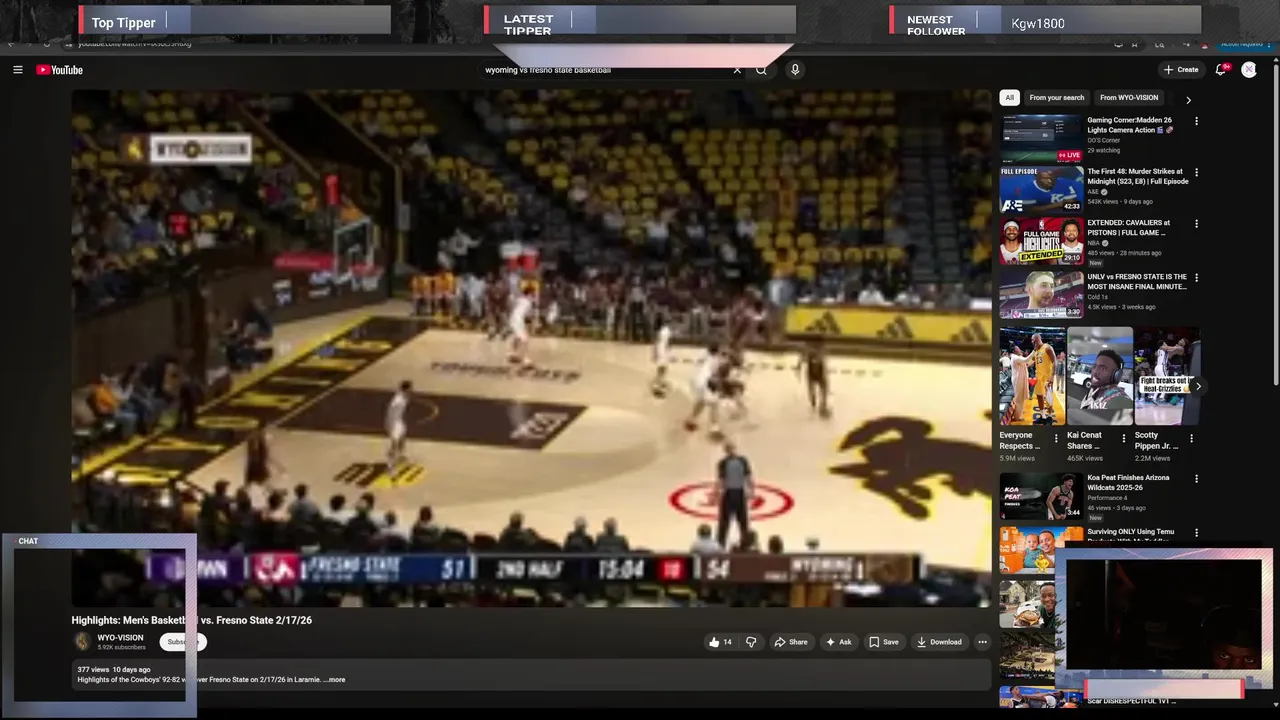Viewport: 1280px width, 720px height.
Task: Open the UNLV vs Fresno State thumbnail
Action: coord(1042,295)
